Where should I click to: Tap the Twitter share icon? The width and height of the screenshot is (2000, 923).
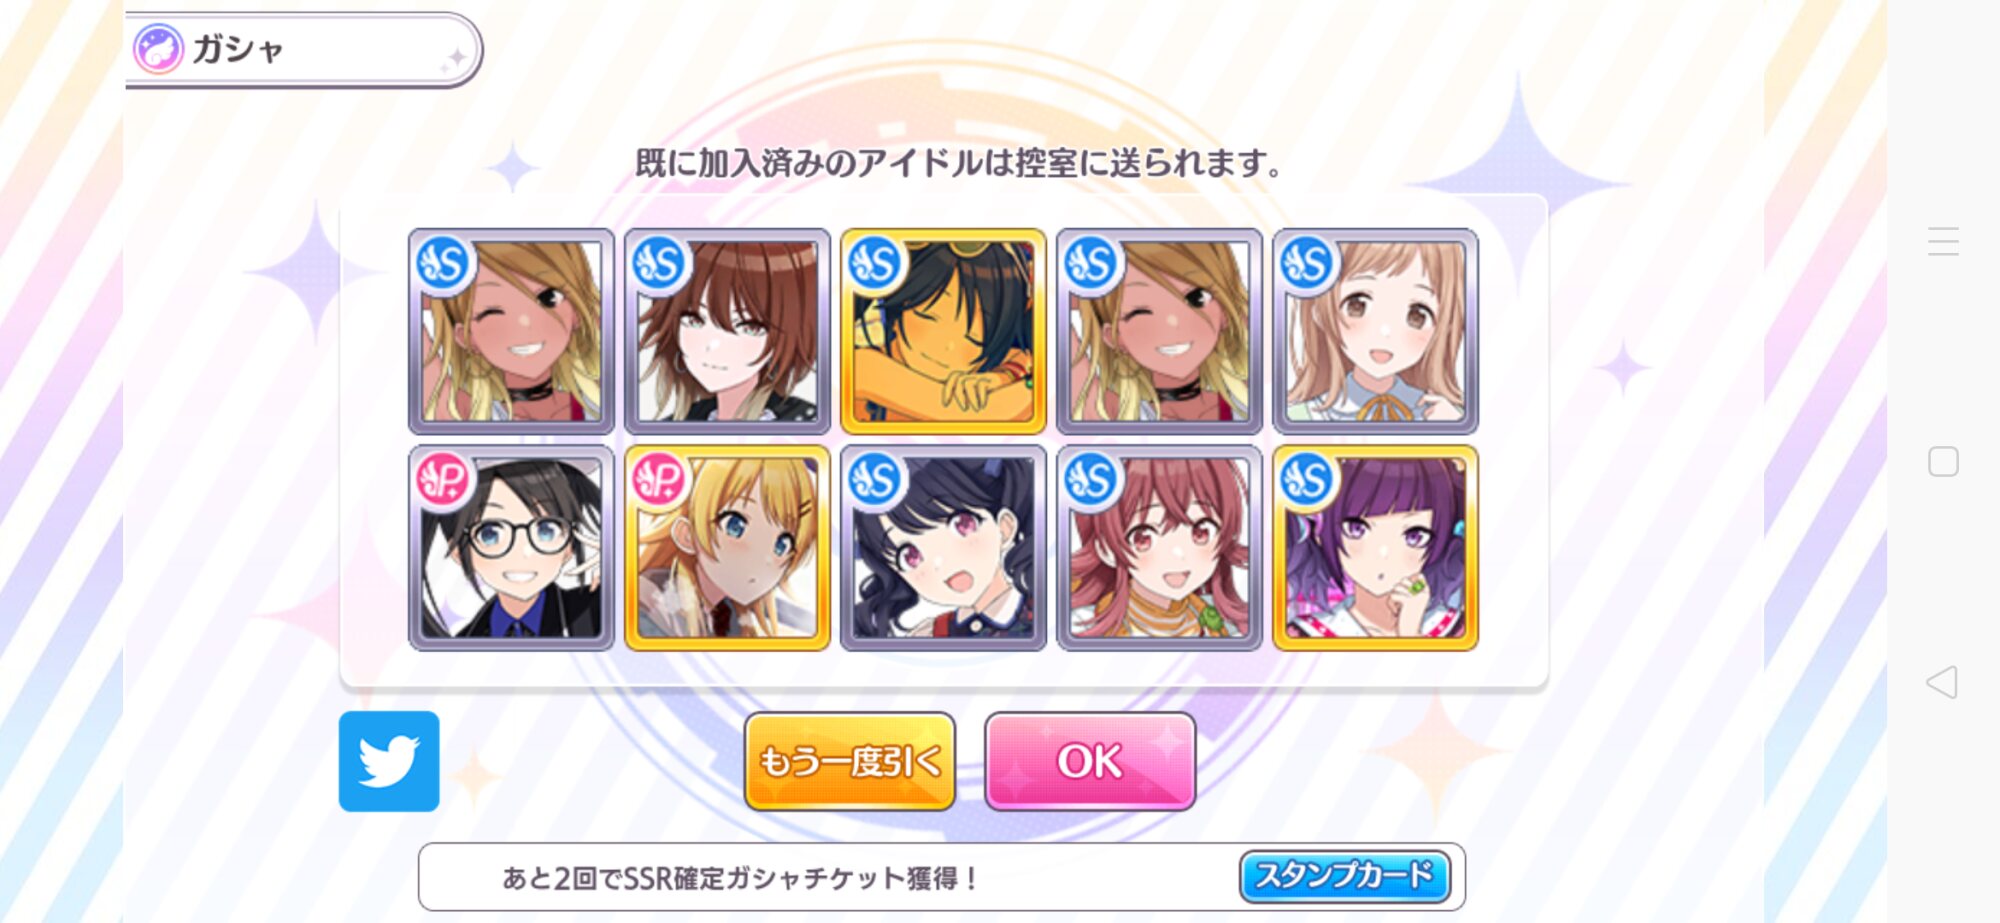click(389, 761)
